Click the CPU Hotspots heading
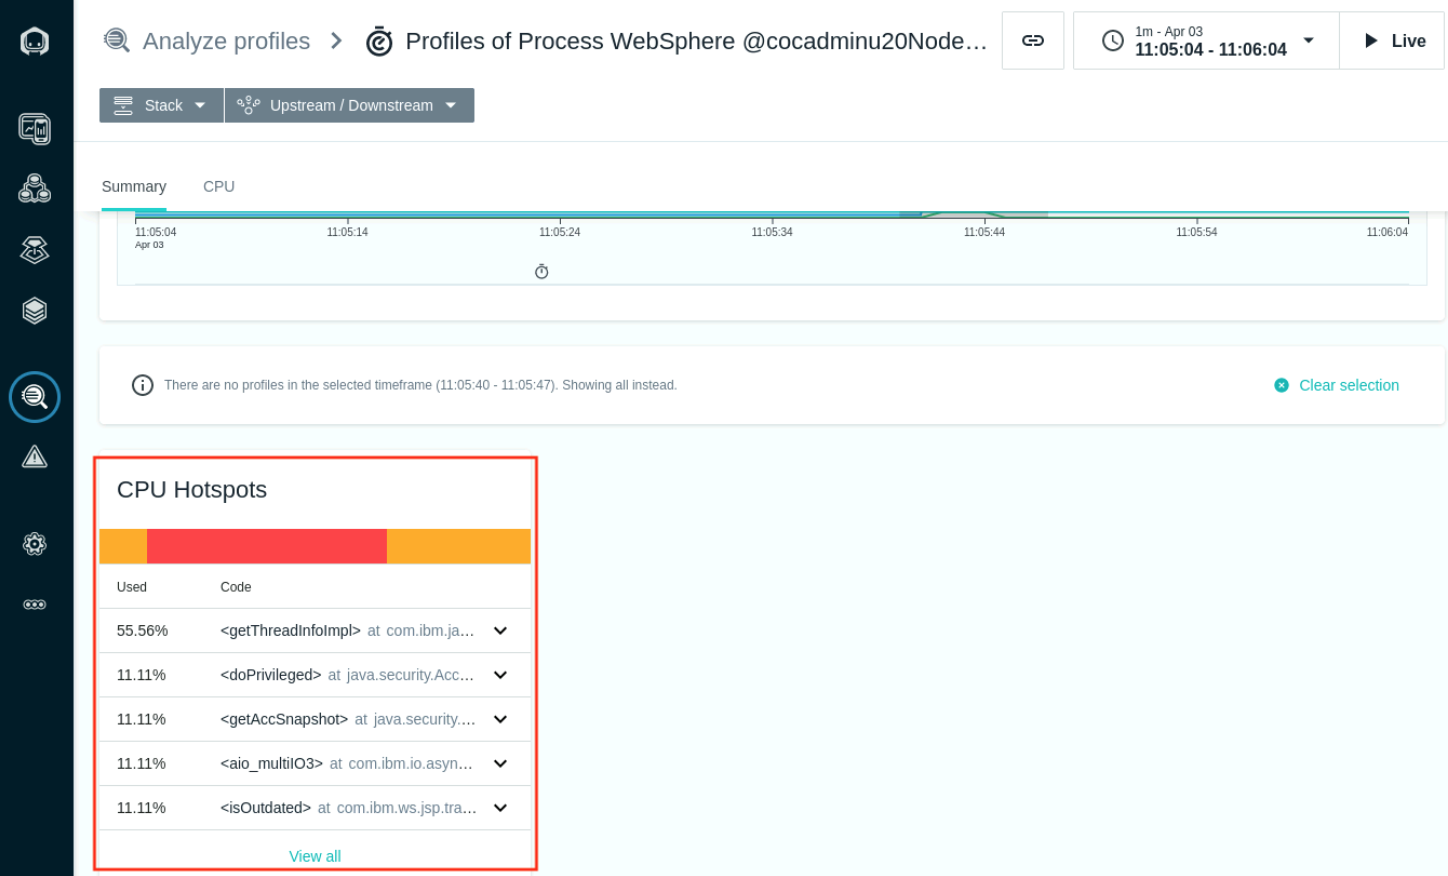Viewport: 1448px width, 876px height. (192, 490)
